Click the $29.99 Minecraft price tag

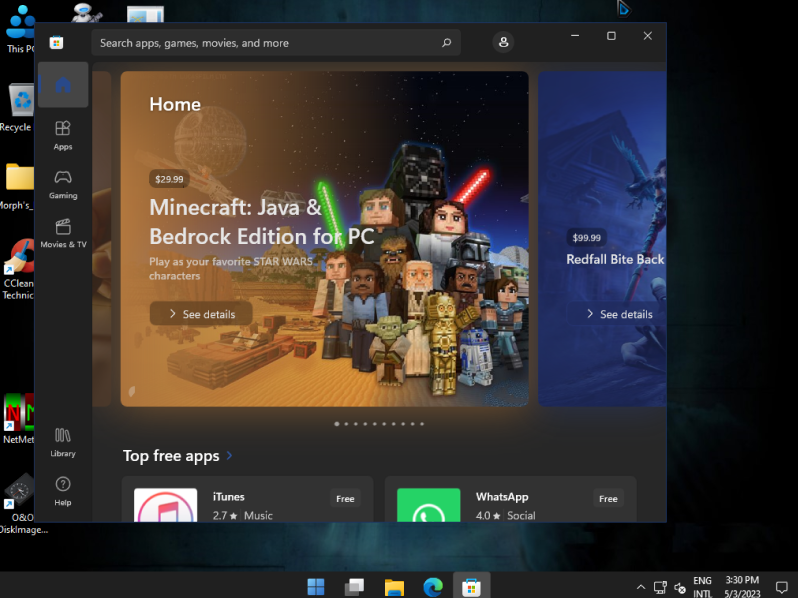(x=169, y=179)
